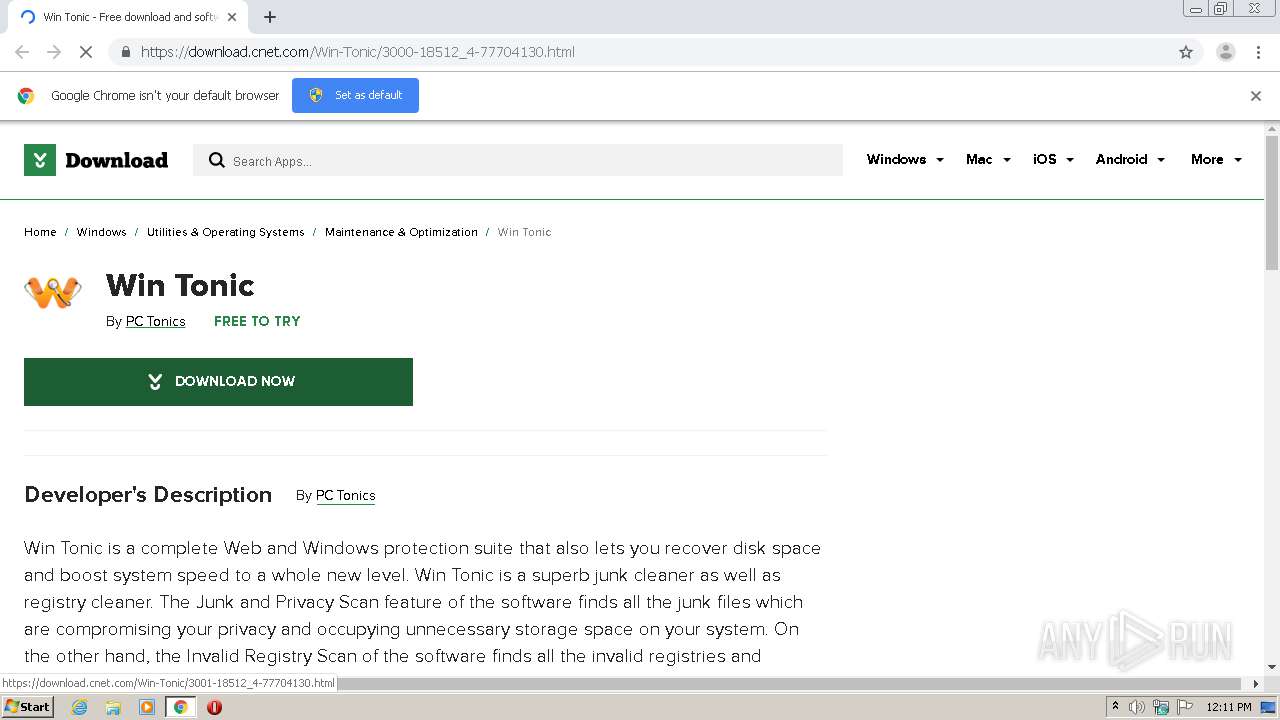This screenshot has width=1280, height=720.
Task: Click the FREE TO TRY label
Action: point(257,321)
